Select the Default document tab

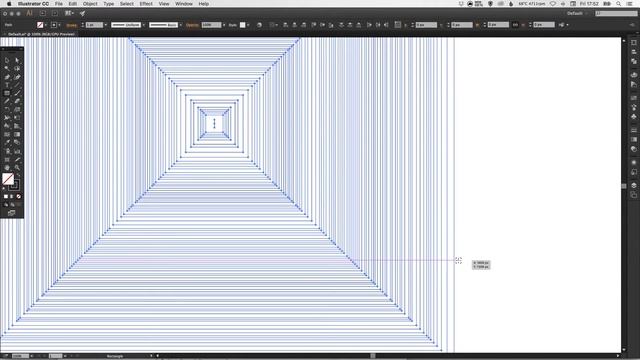(x=41, y=34)
